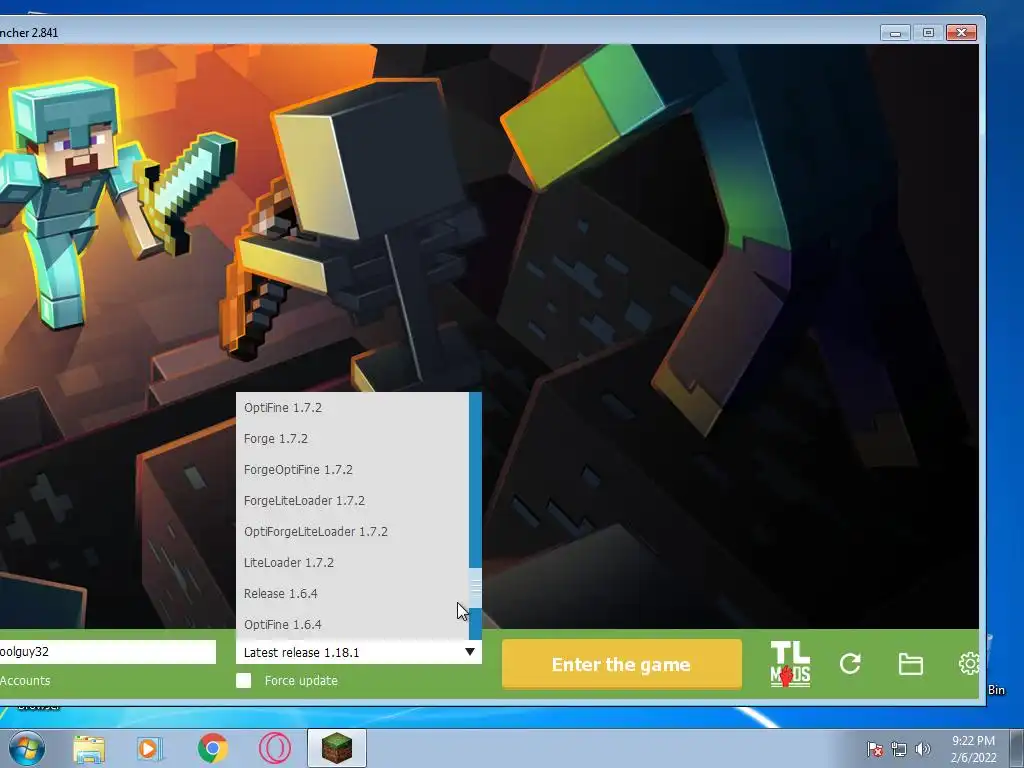
Task: Click the username input field
Action: pos(108,652)
